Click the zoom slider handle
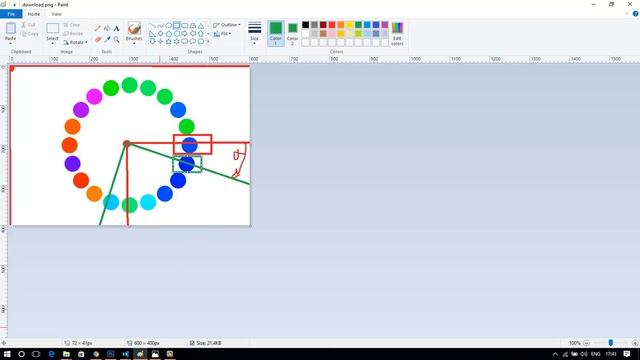Image resolution: width=640 pixels, height=360 pixels. tap(611, 343)
